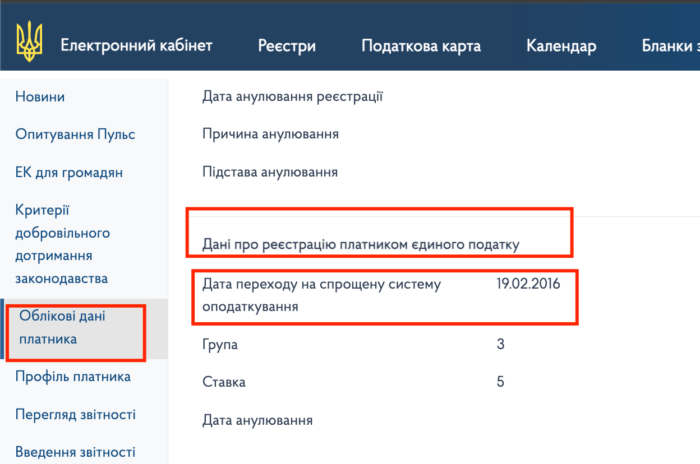Open Критерії добровільного дотримання законодавства
This screenshot has width=700, height=464.
pyautogui.click(x=65, y=244)
